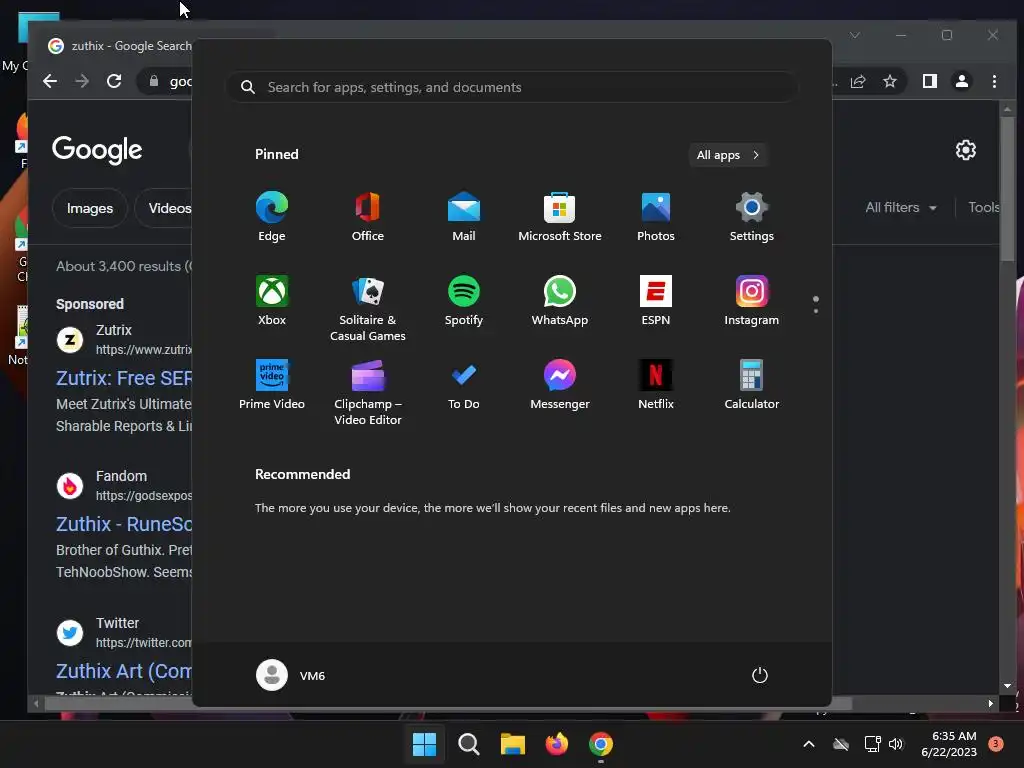
Task: Open the Zuthix Art Twitter result
Action: pyautogui.click(x=124, y=671)
